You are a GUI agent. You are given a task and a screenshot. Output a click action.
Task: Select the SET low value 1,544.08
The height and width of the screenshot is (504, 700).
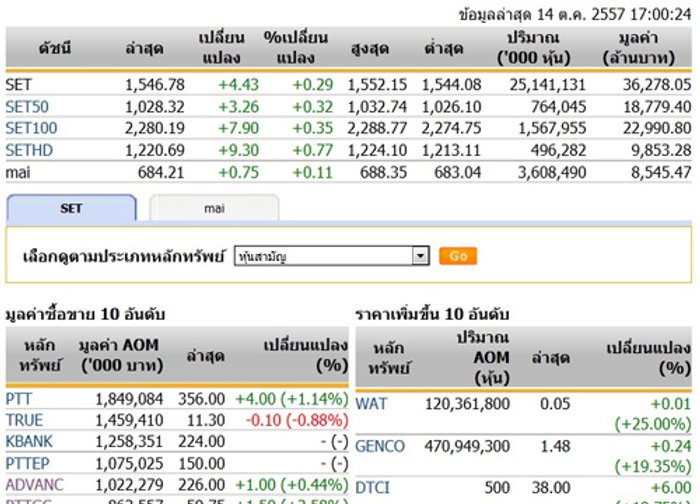(451, 84)
